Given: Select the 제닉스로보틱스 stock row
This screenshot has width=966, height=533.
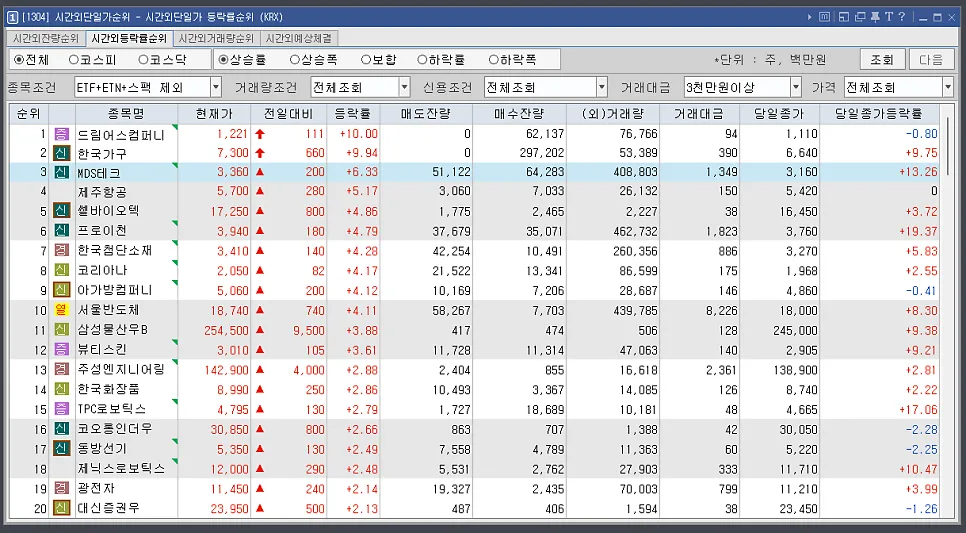Looking at the screenshot, I should [474, 469].
